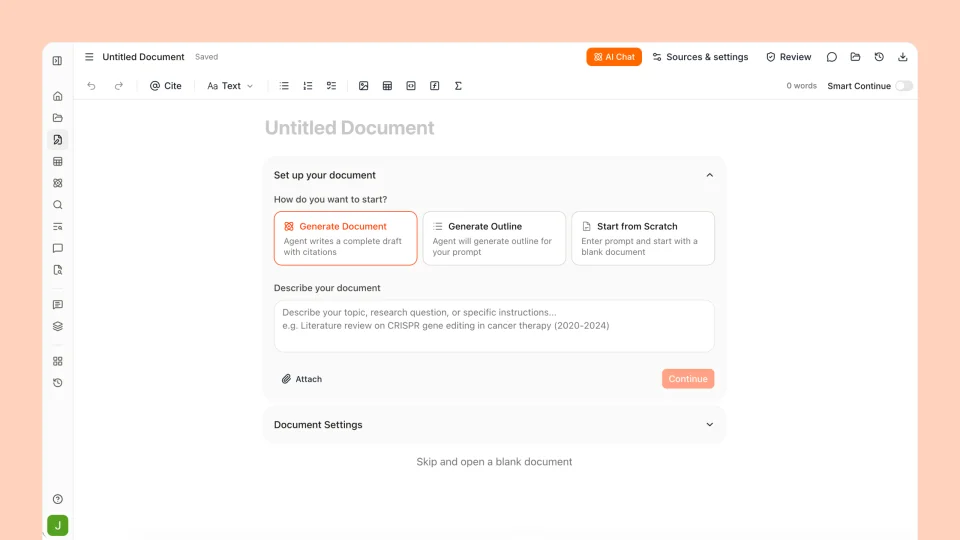
Task: Click the Untitled Document name in header
Action: [x=143, y=57]
